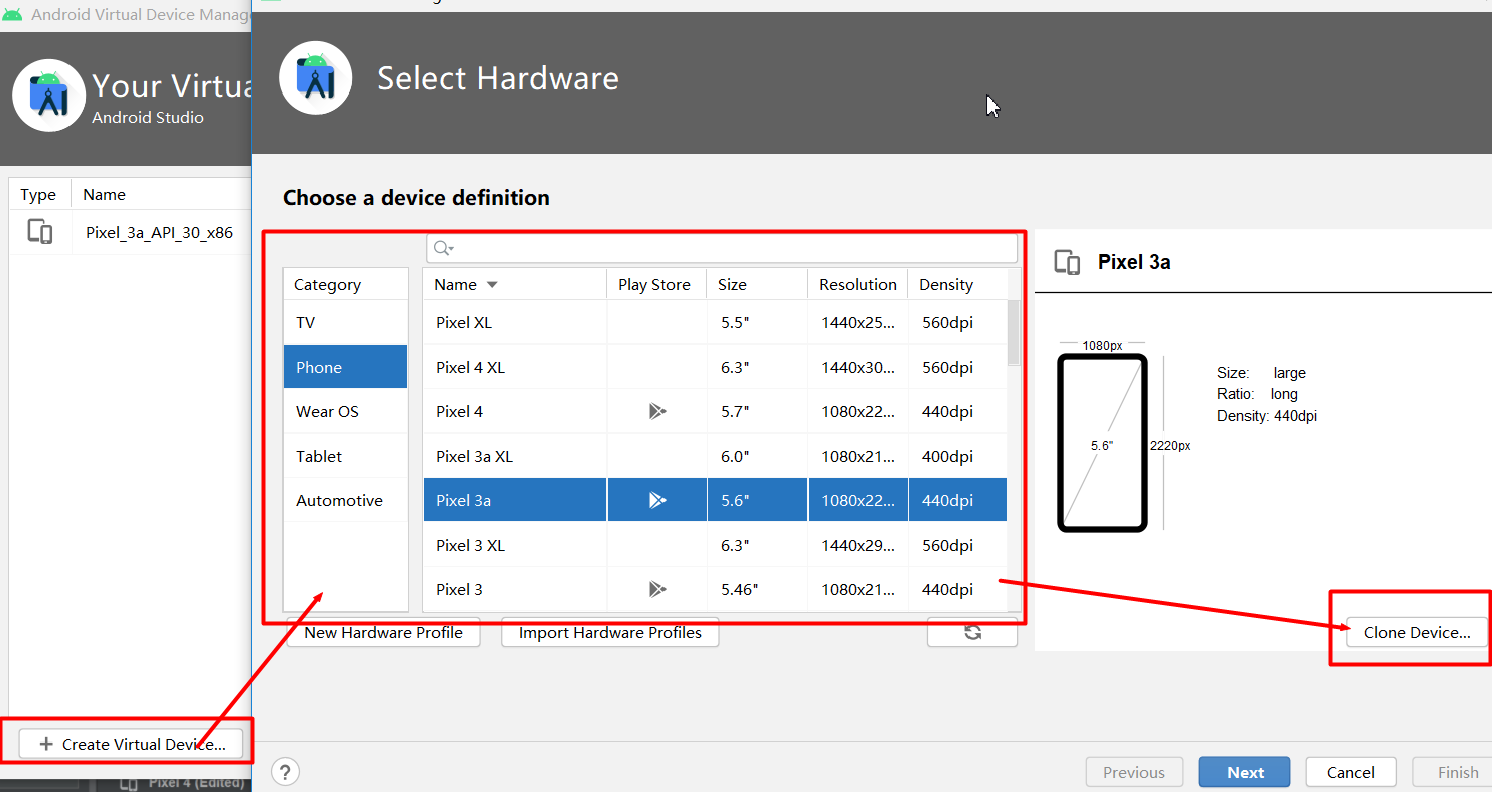Click the Android icon in AVD Manager title bar
Image resolution: width=1492 pixels, height=792 pixels.
(x=12, y=14)
